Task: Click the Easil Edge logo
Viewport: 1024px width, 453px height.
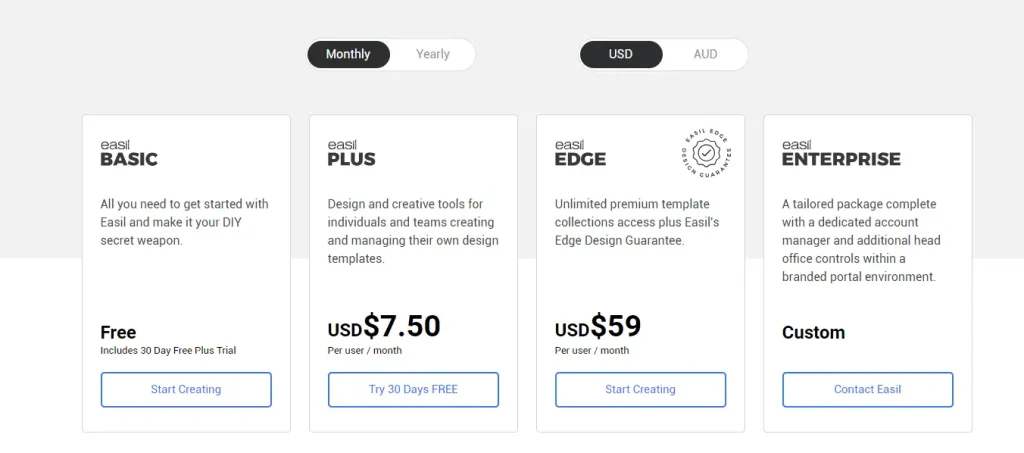Action: coord(580,153)
